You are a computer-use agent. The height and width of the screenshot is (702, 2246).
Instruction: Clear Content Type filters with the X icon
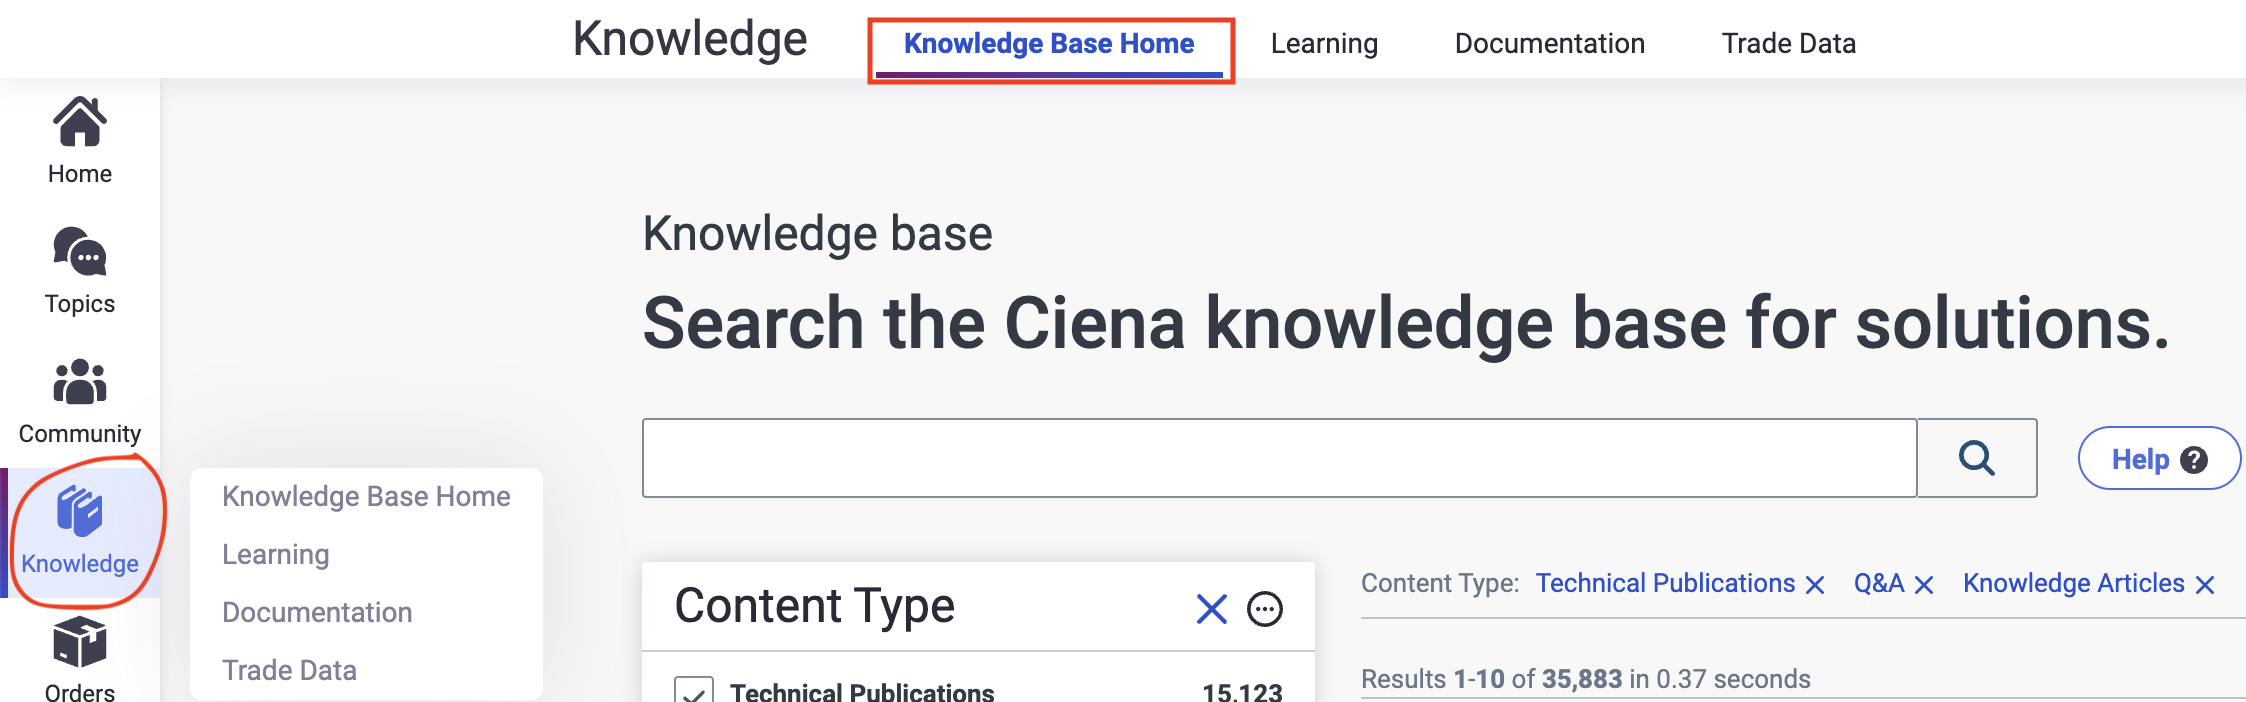pyautogui.click(x=1211, y=608)
